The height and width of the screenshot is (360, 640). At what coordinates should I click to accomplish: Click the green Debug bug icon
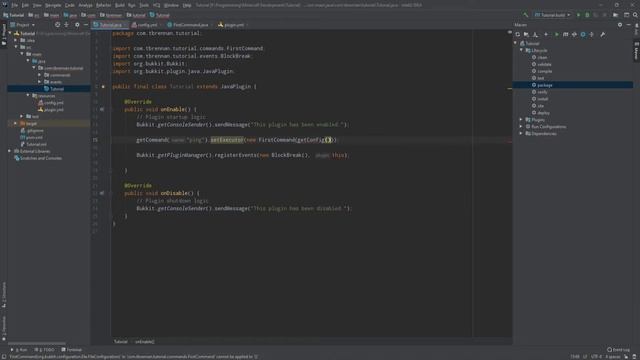point(587,15)
